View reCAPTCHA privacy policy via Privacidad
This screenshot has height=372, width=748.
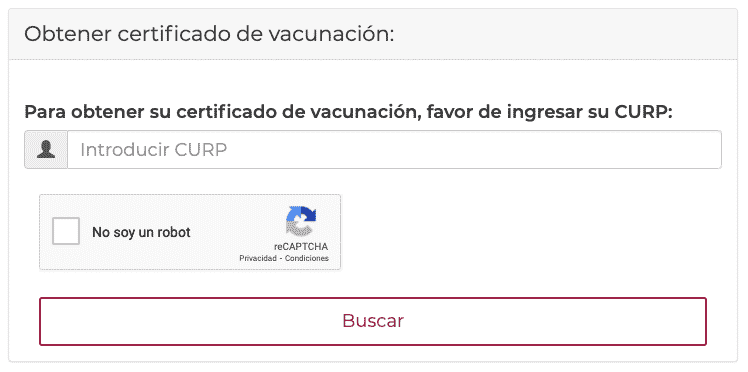[258, 258]
